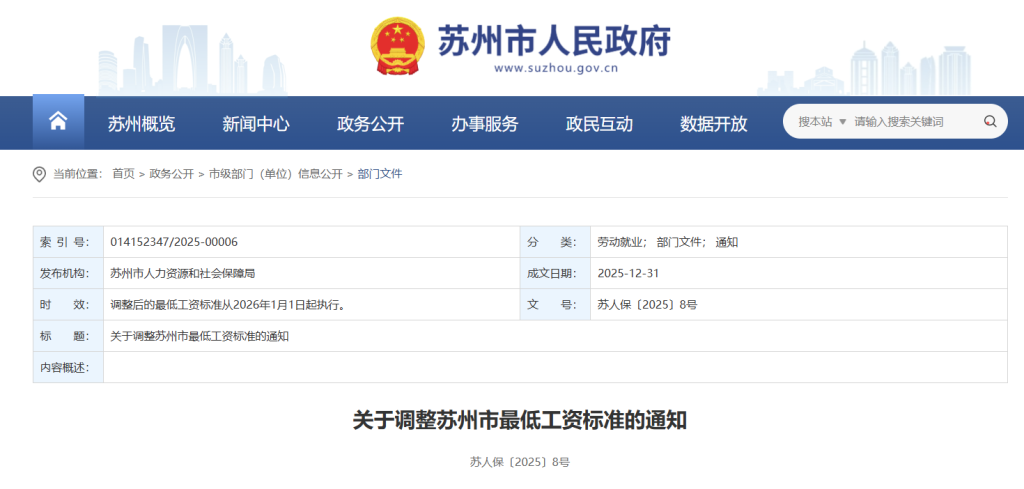The height and width of the screenshot is (489, 1024).
Task: Click the bold article heading 关于调整苏州市最低工资标准的通知
Action: point(520,420)
